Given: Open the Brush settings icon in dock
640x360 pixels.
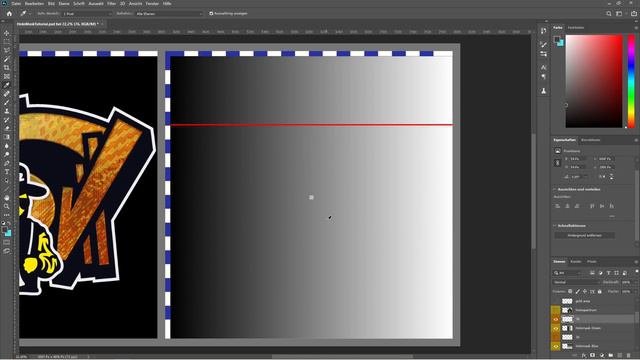Looking at the screenshot, I should [x=543, y=44].
